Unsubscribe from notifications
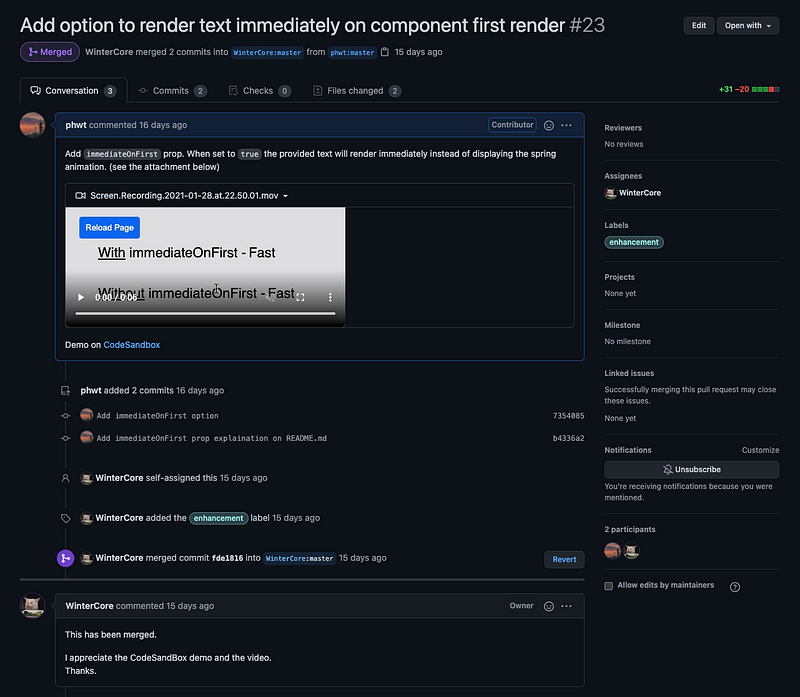 point(691,469)
